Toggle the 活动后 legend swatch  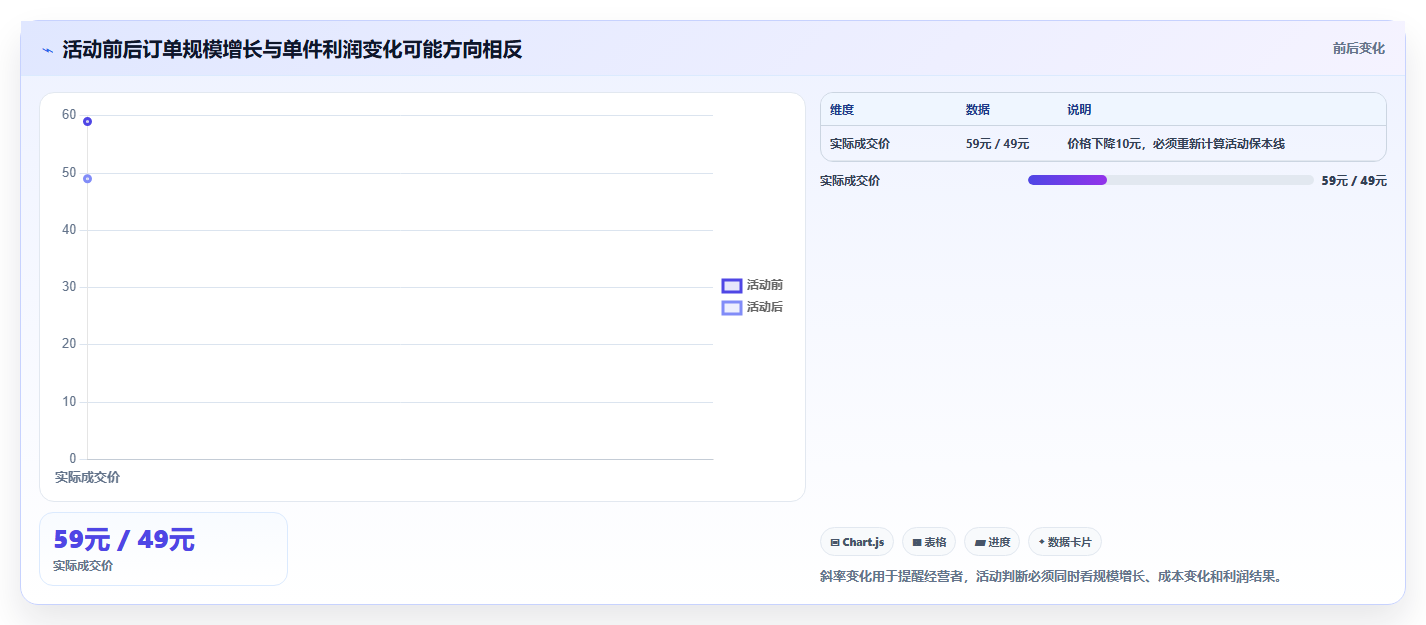coord(732,308)
